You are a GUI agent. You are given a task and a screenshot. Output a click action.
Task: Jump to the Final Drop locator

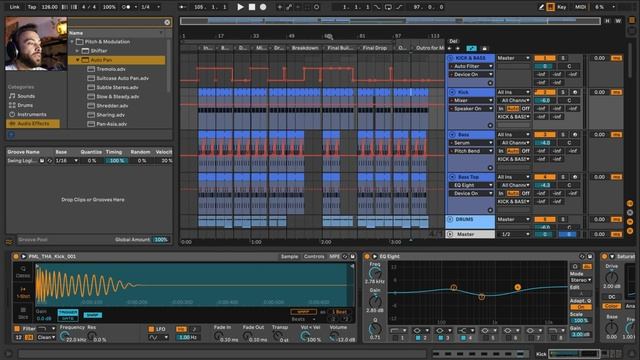374,48
